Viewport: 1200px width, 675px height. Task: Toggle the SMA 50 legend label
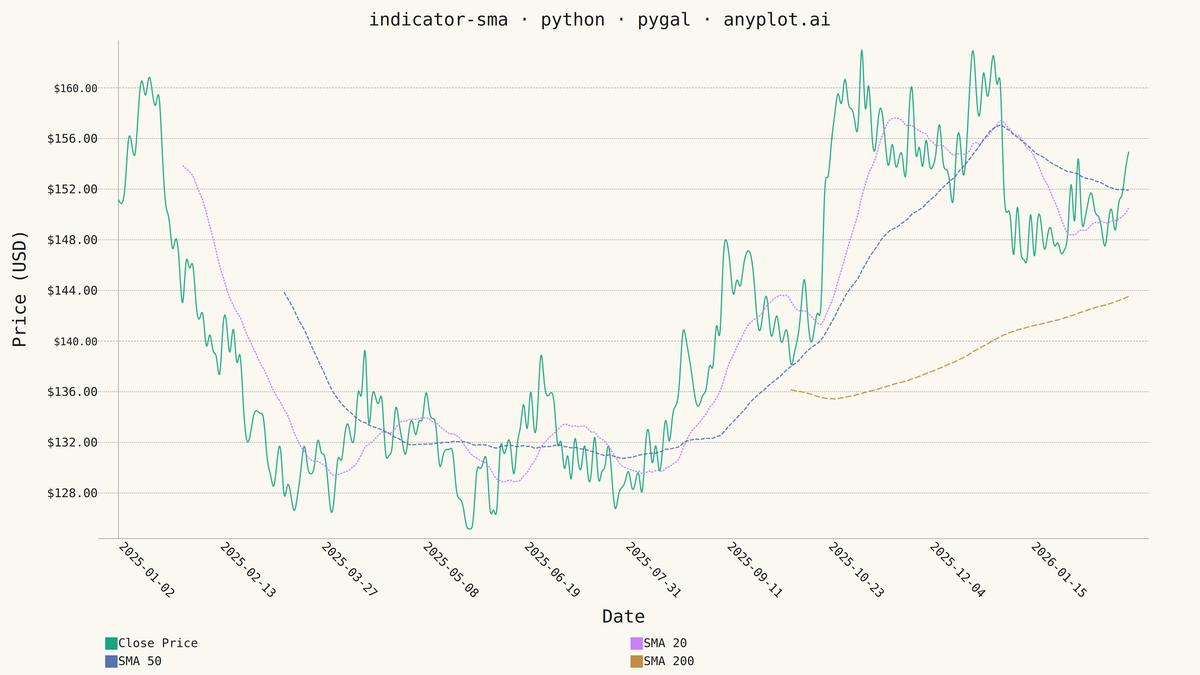click(x=140, y=661)
